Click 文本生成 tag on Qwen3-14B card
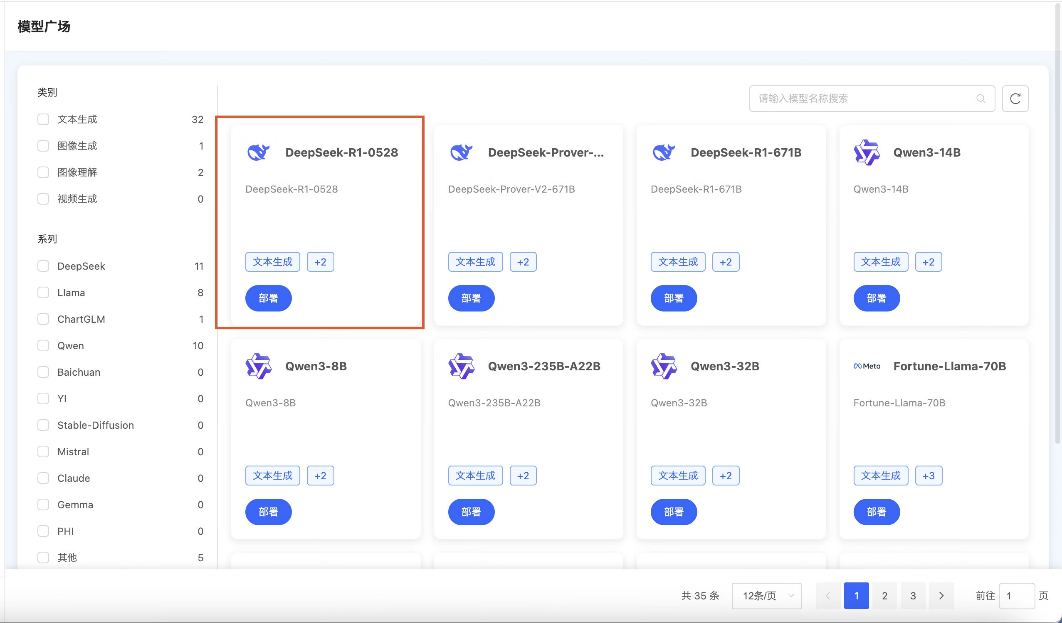The image size is (1062, 623). (880, 262)
